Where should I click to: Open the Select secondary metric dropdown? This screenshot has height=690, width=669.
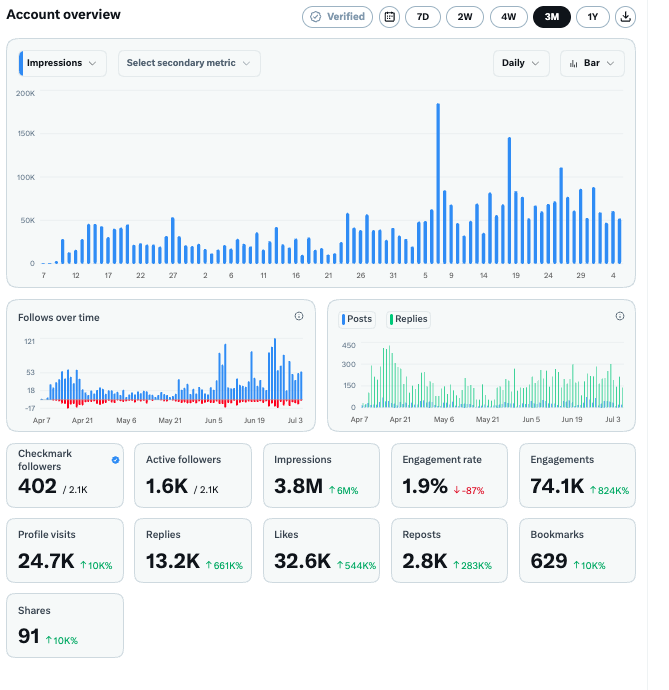point(189,63)
